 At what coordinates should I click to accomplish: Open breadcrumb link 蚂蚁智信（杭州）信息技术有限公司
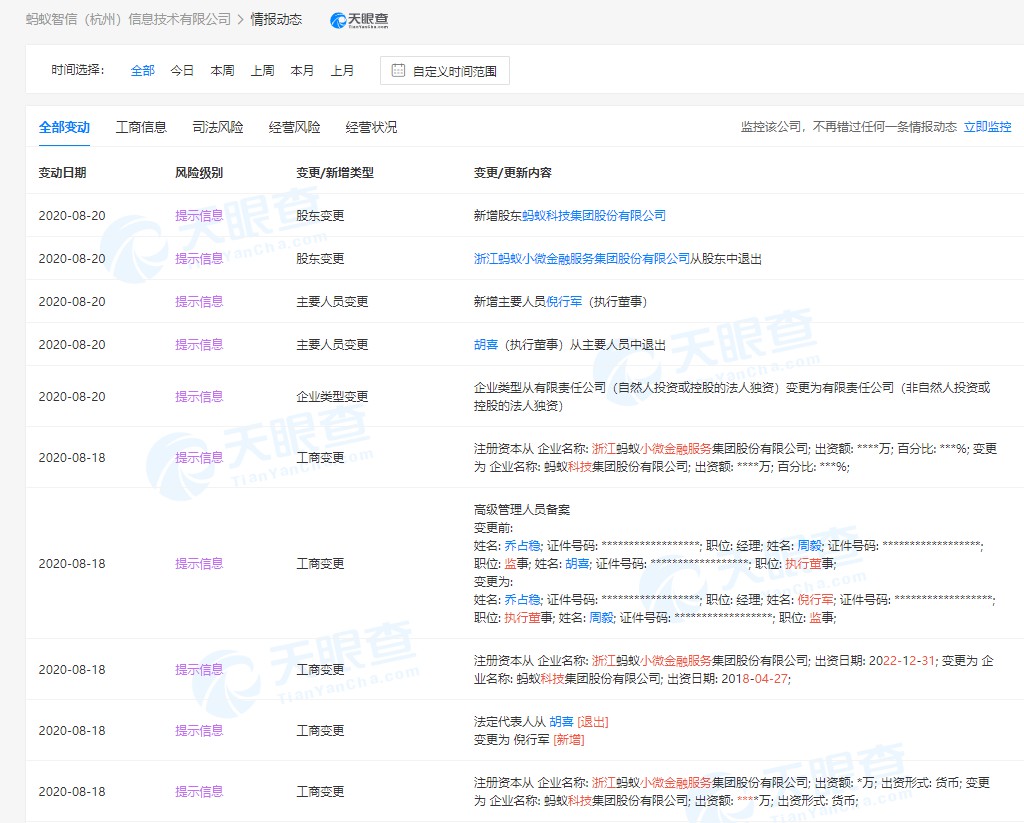[129, 20]
